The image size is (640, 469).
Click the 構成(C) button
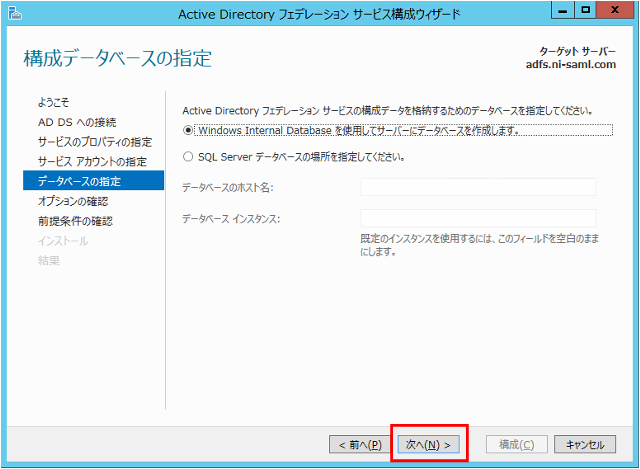(516, 444)
